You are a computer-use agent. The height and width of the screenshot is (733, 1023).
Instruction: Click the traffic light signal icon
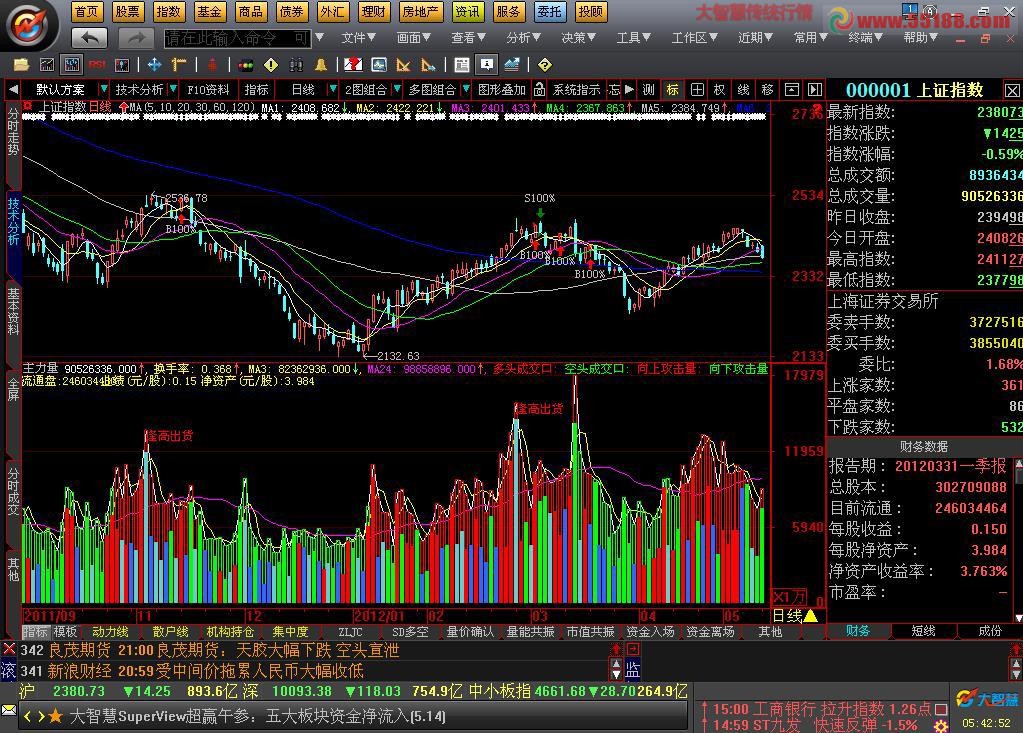pyautogui.click(x=246, y=65)
